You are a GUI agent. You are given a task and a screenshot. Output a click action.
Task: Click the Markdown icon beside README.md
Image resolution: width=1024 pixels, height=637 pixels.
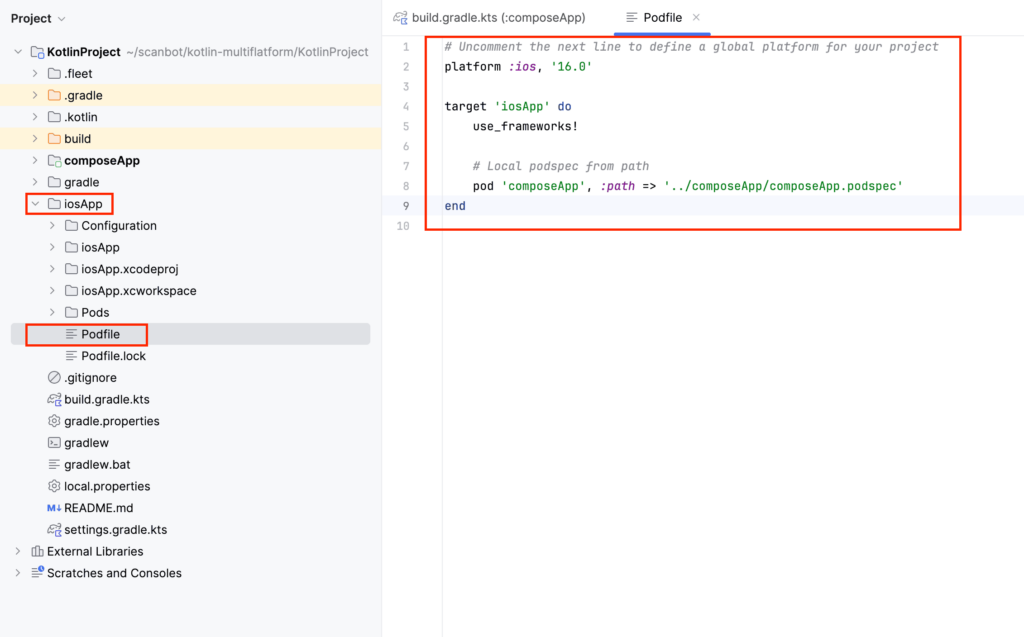tap(53, 507)
